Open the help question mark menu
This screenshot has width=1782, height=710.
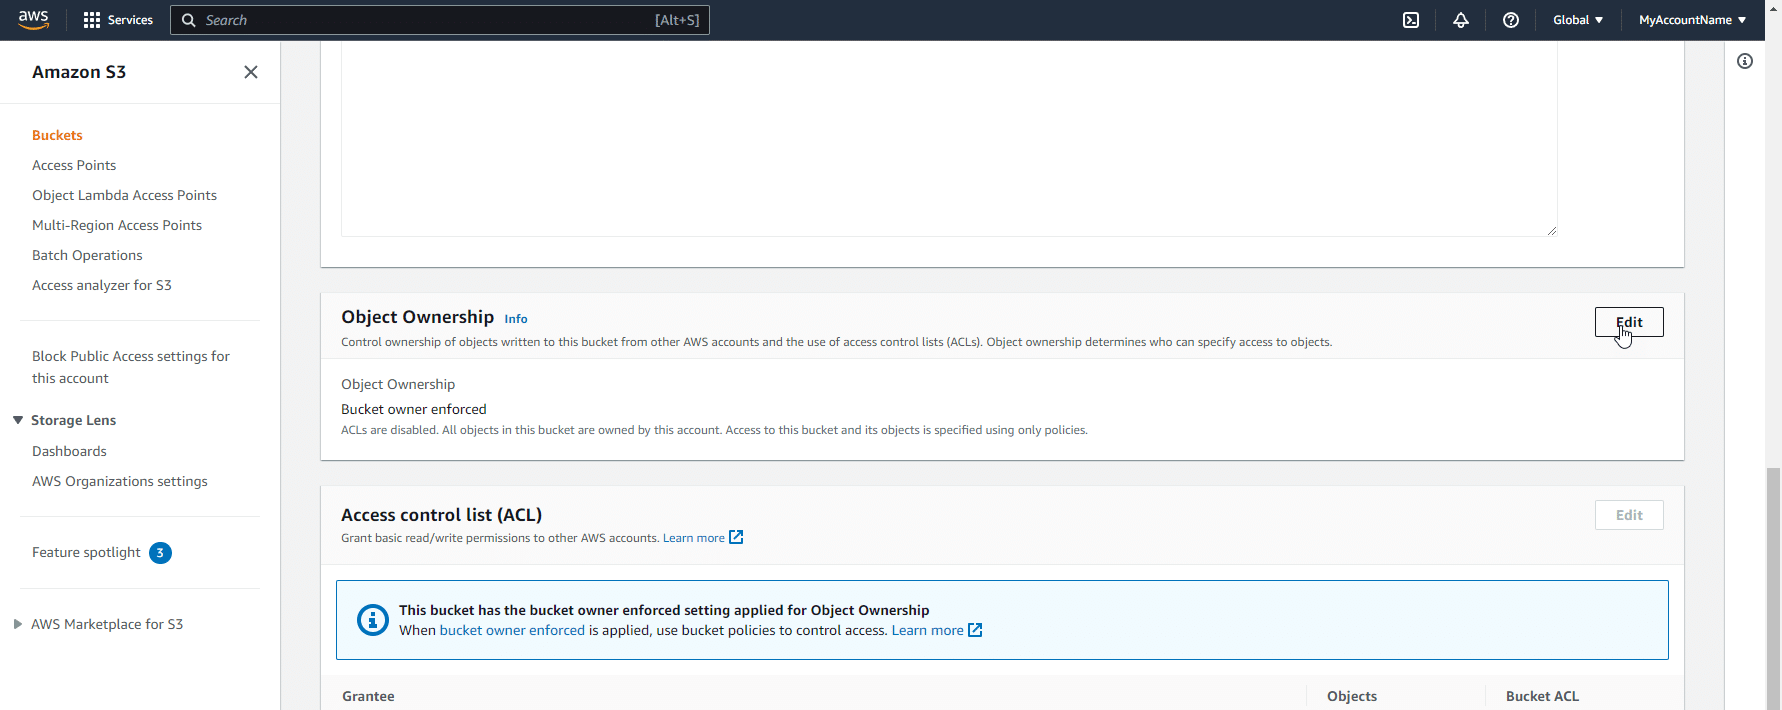pos(1510,20)
